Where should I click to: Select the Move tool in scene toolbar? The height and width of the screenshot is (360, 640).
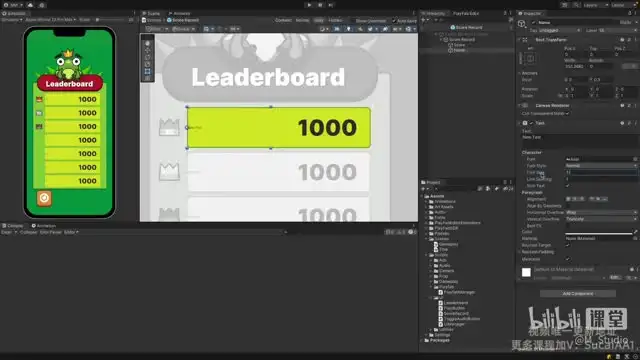[x=147, y=50]
